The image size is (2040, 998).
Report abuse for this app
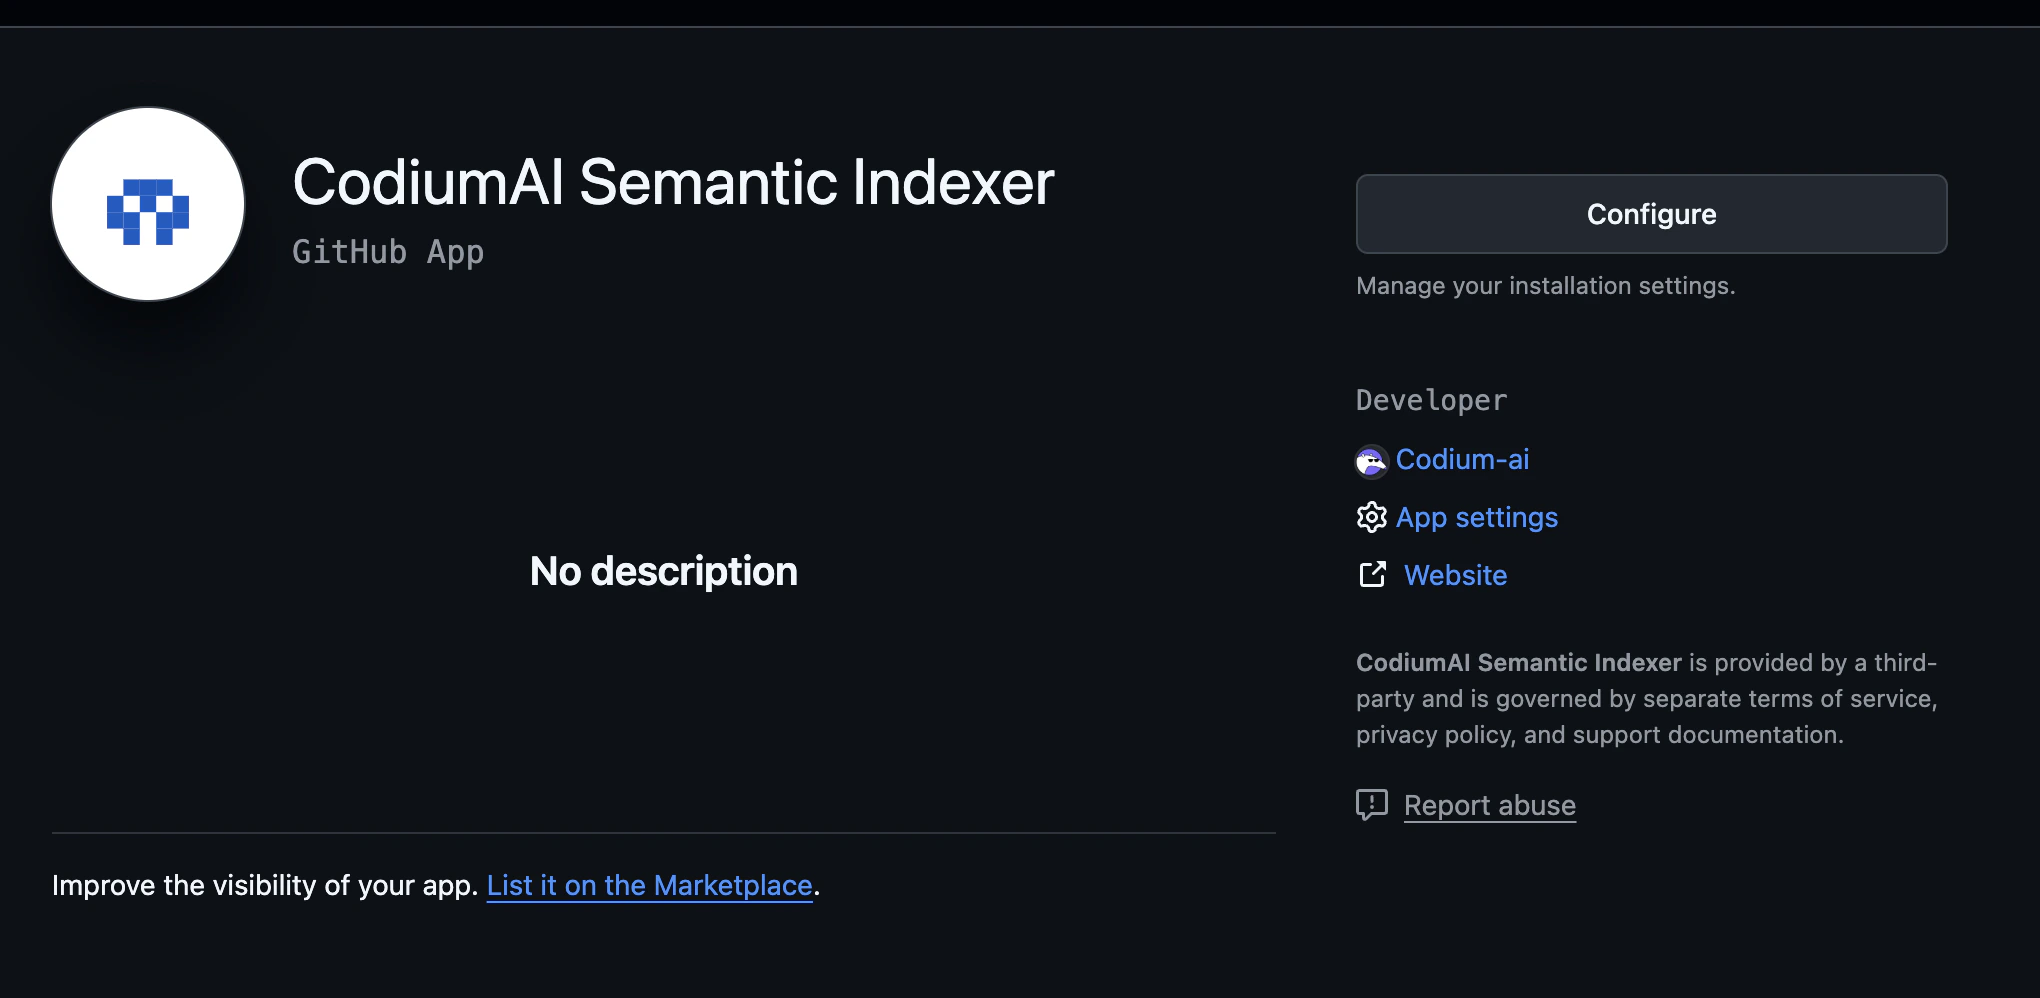click(x=1489, y=805)
